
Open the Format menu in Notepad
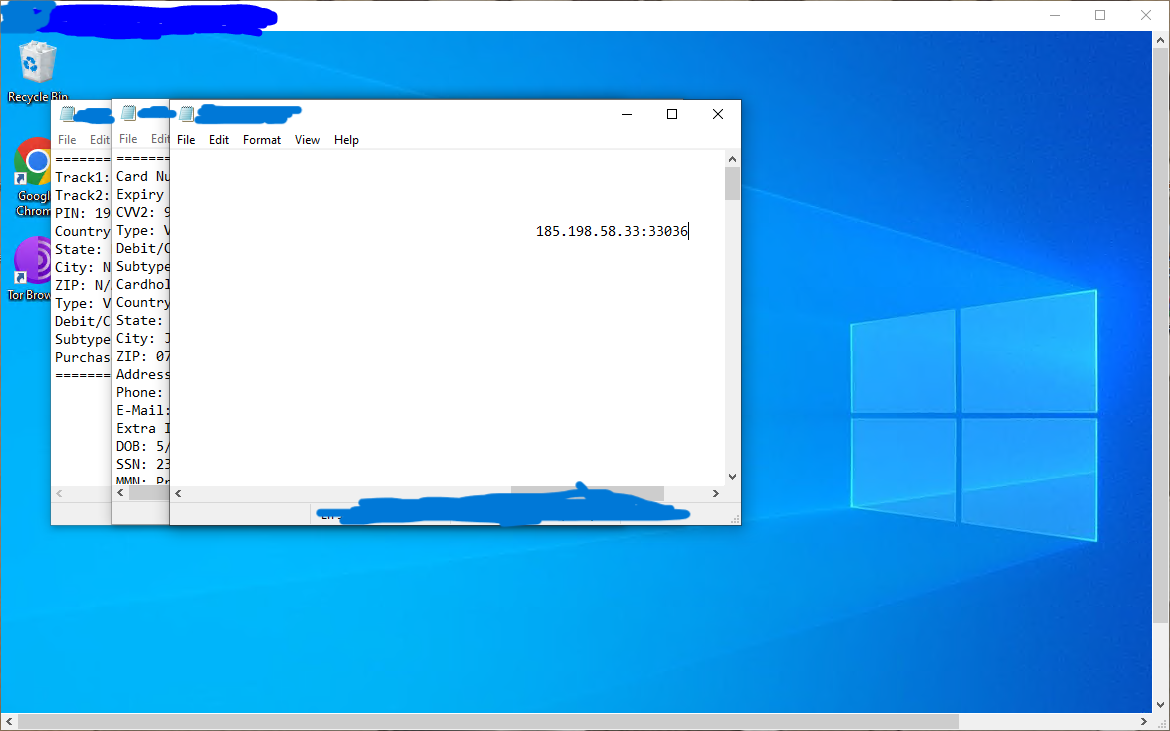pyautogui.click(x=262, y=140)
